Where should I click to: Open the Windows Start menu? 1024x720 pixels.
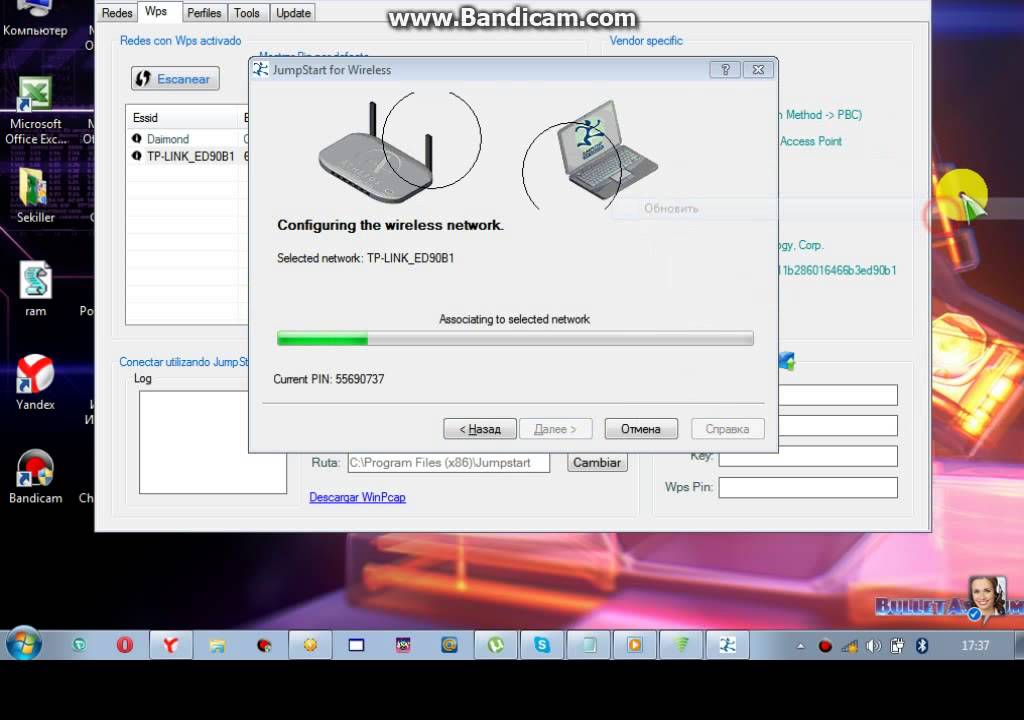[x=24, y=645]
